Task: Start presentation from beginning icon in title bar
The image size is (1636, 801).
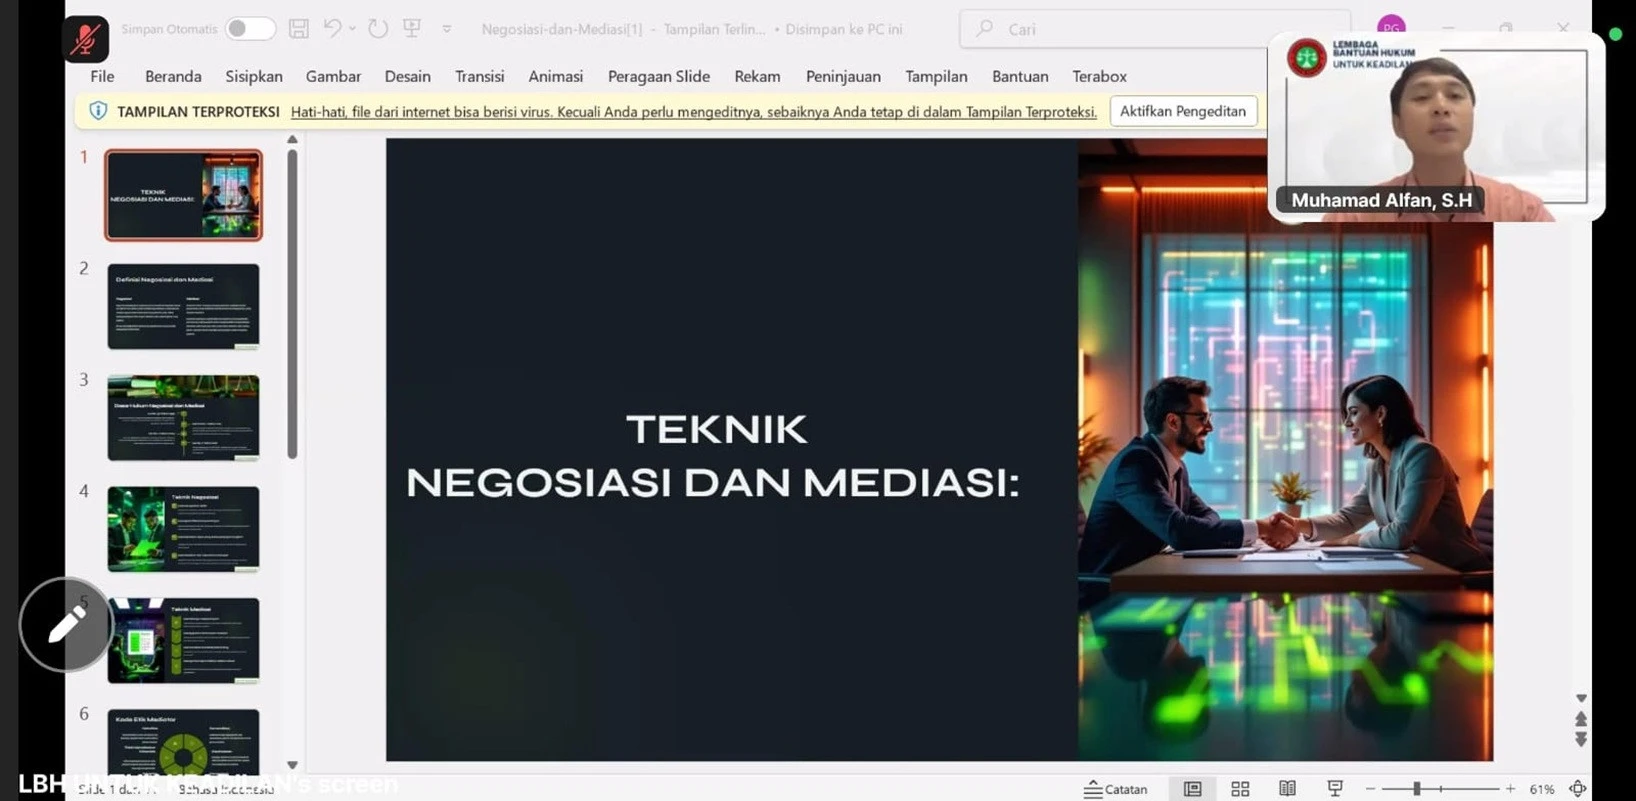Action: pos(412,29)
